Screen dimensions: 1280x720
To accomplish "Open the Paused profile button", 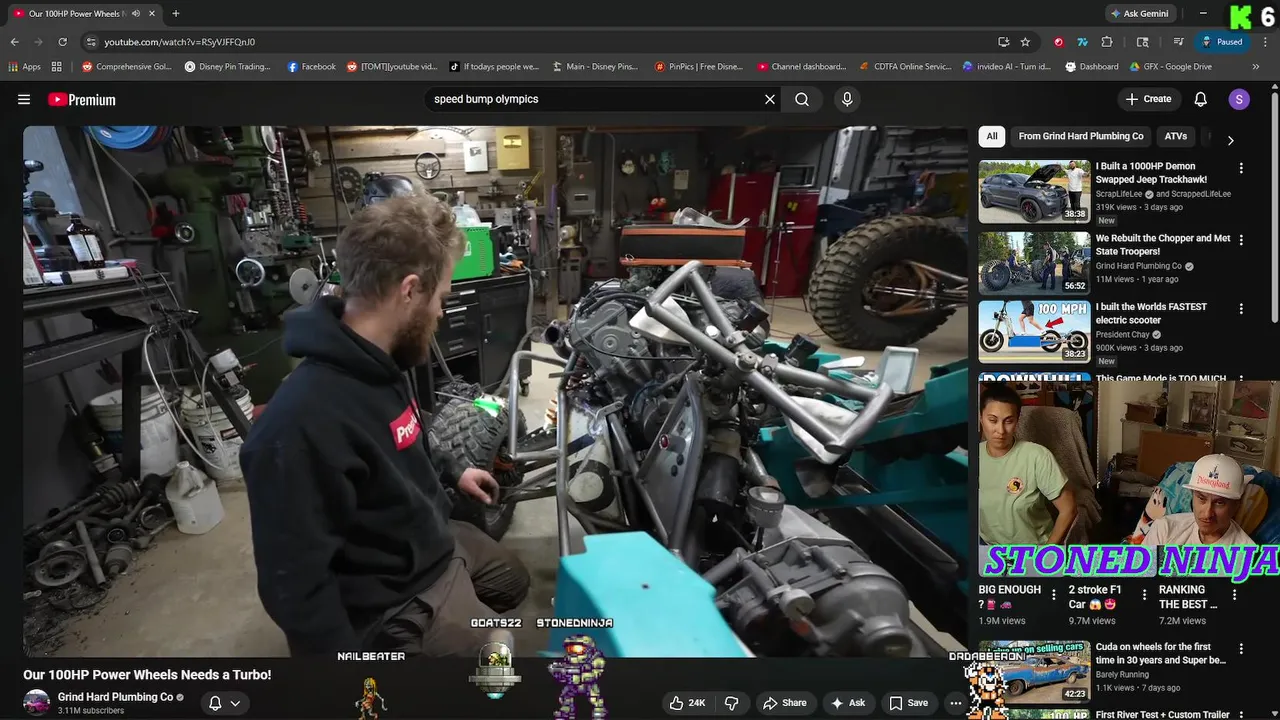I will point(1222,42).
